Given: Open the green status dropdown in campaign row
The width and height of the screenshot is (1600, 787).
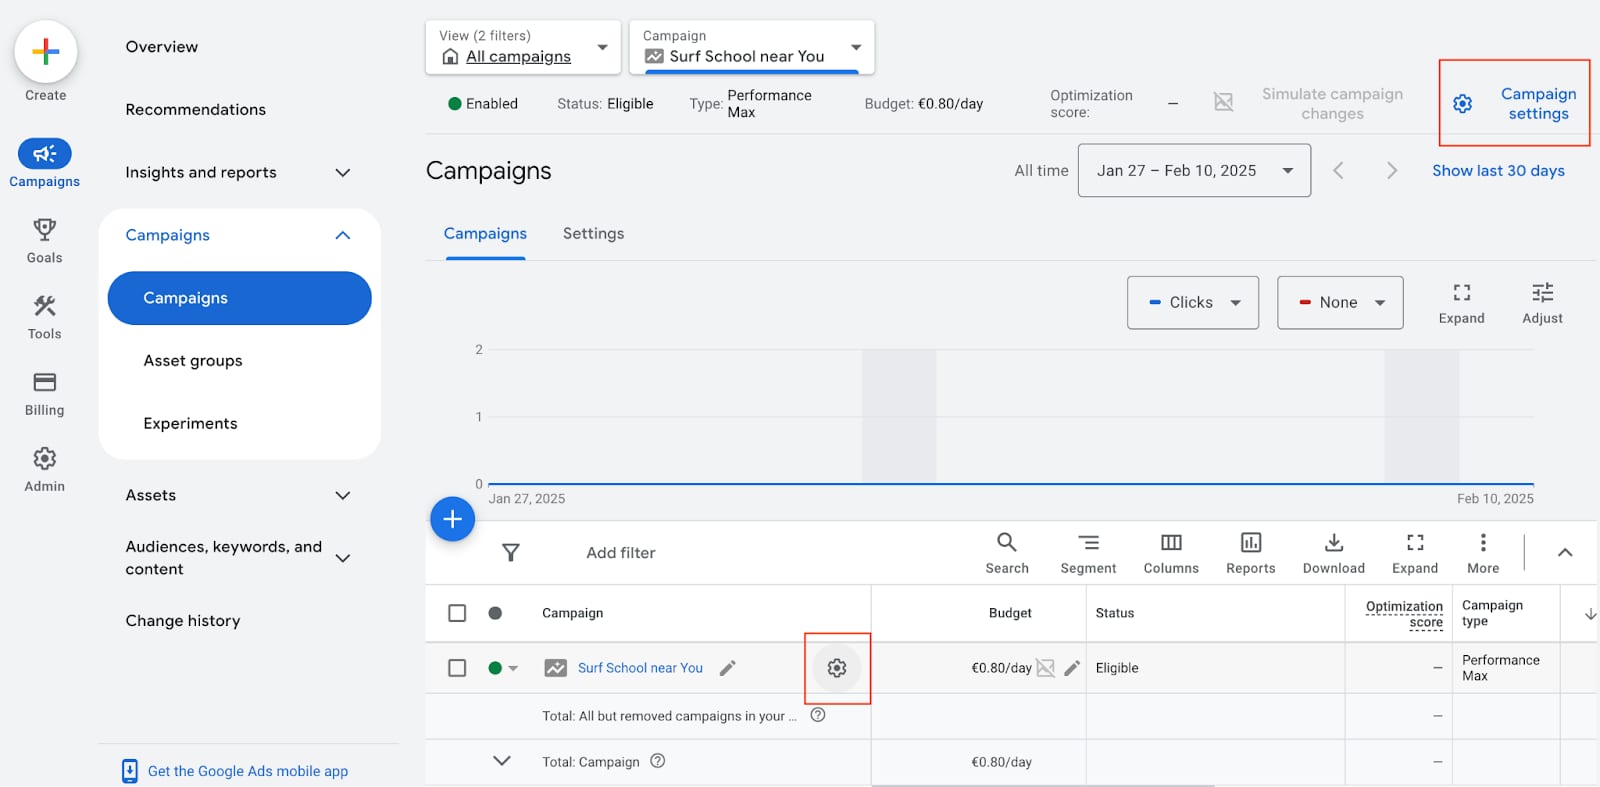Looking at the screenshot, I should click(x=503, y=668).
